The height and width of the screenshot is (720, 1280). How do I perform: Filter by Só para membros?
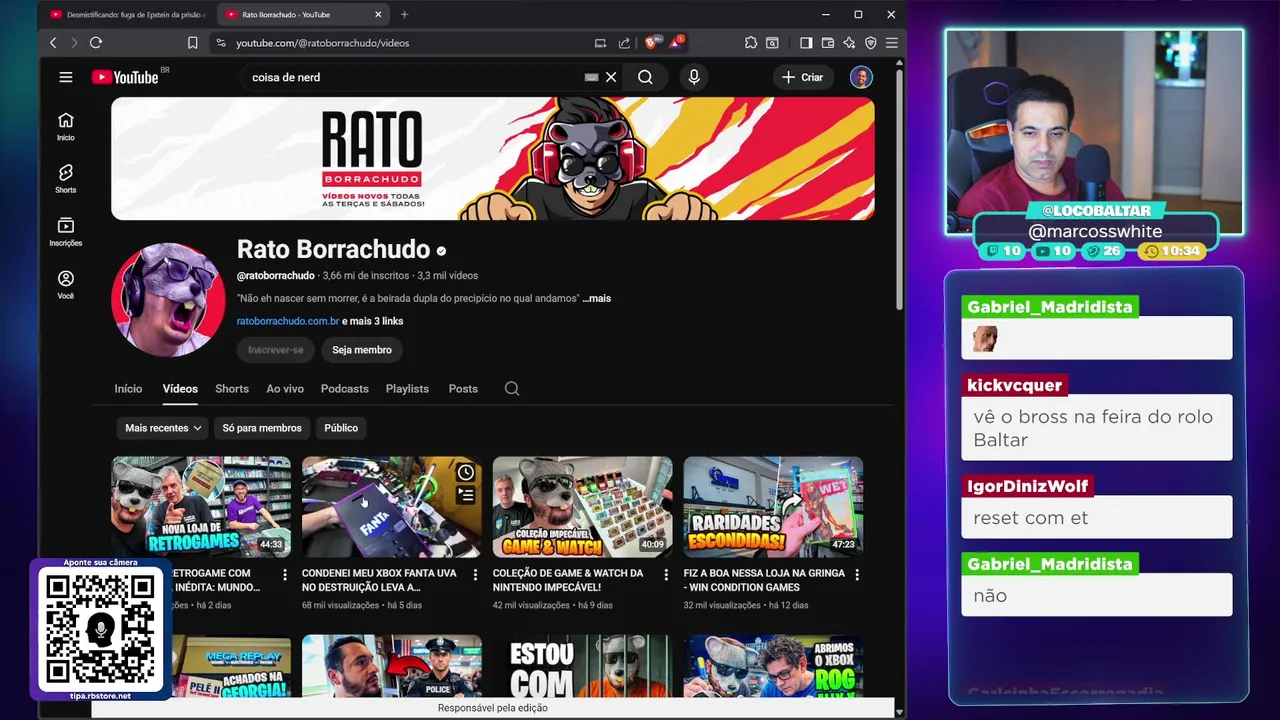(262, 428)
